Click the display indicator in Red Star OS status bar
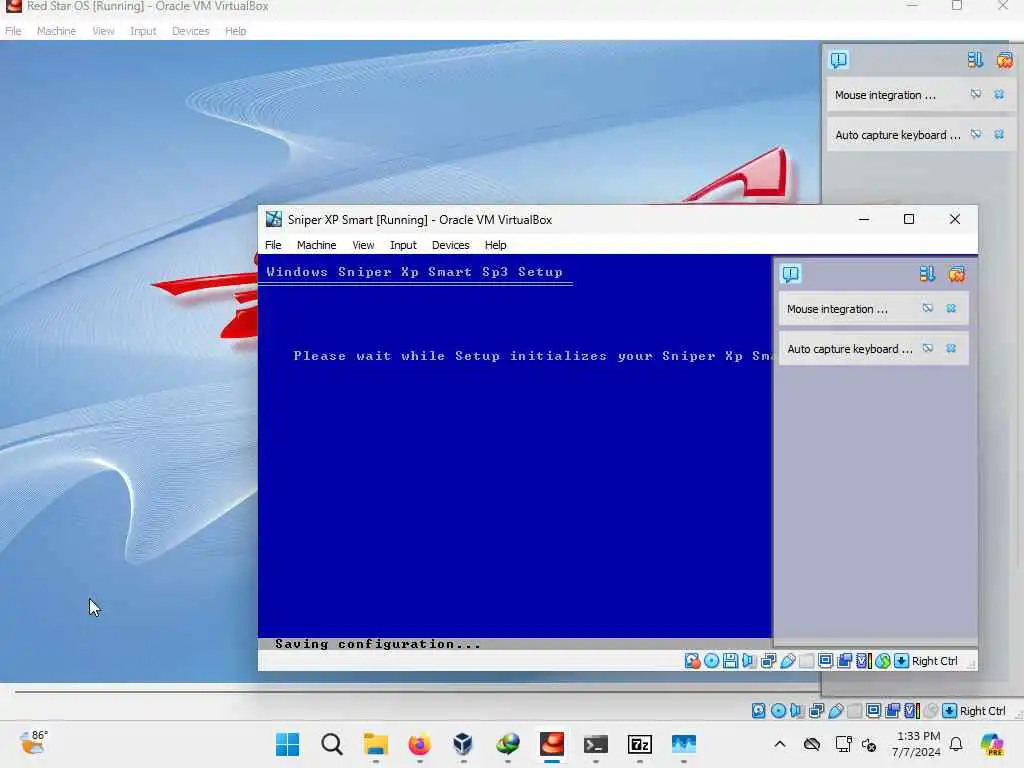Screen dimensions: 1024x768 (873, 711)
